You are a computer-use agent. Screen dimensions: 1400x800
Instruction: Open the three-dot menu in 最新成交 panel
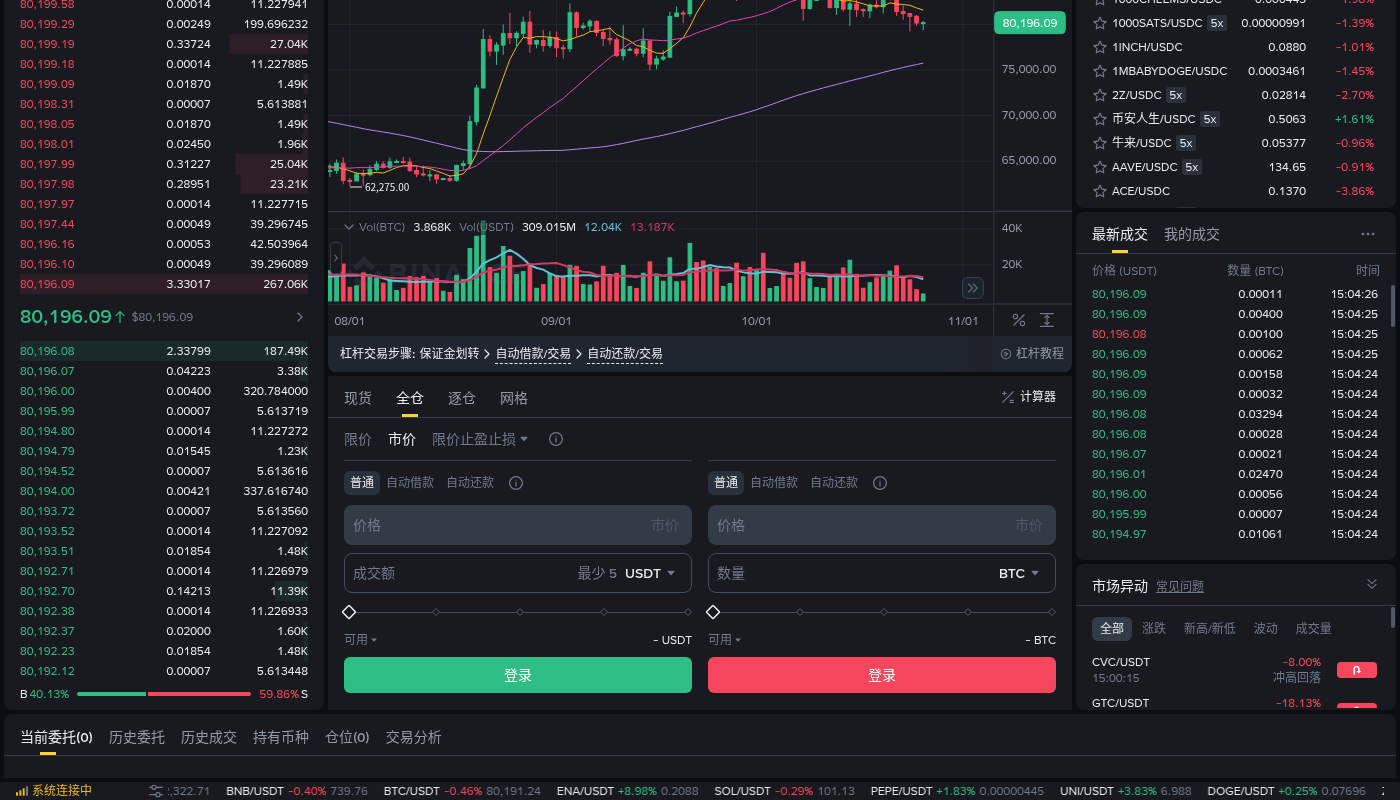click(x=1368, y=234)
